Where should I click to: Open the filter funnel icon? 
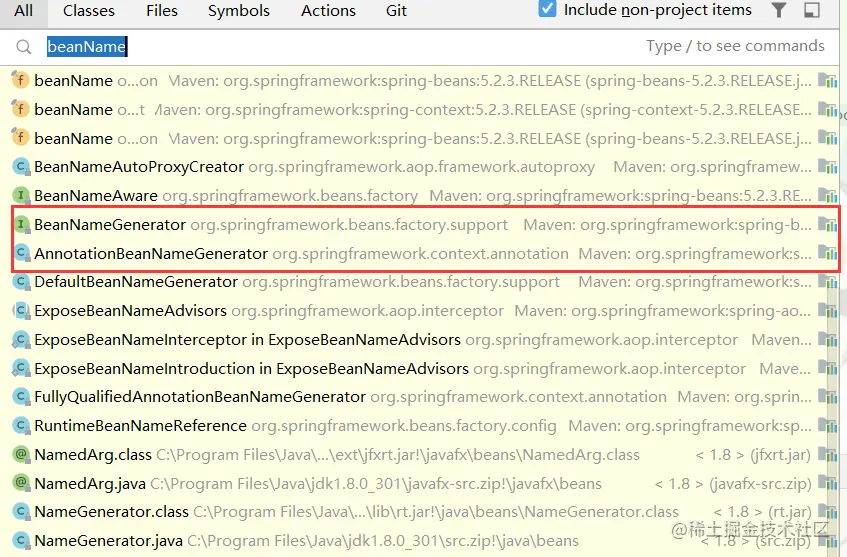coord(778,10)
